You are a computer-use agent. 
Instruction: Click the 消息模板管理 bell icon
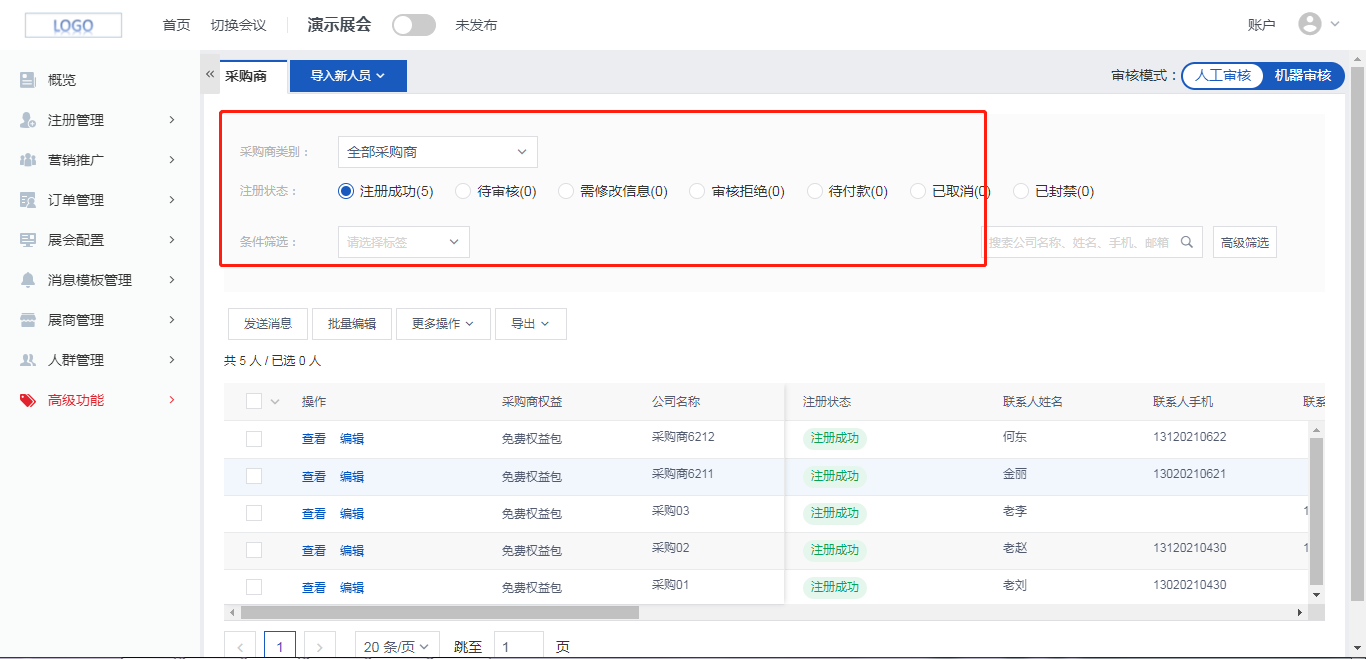tap(28, 280)
